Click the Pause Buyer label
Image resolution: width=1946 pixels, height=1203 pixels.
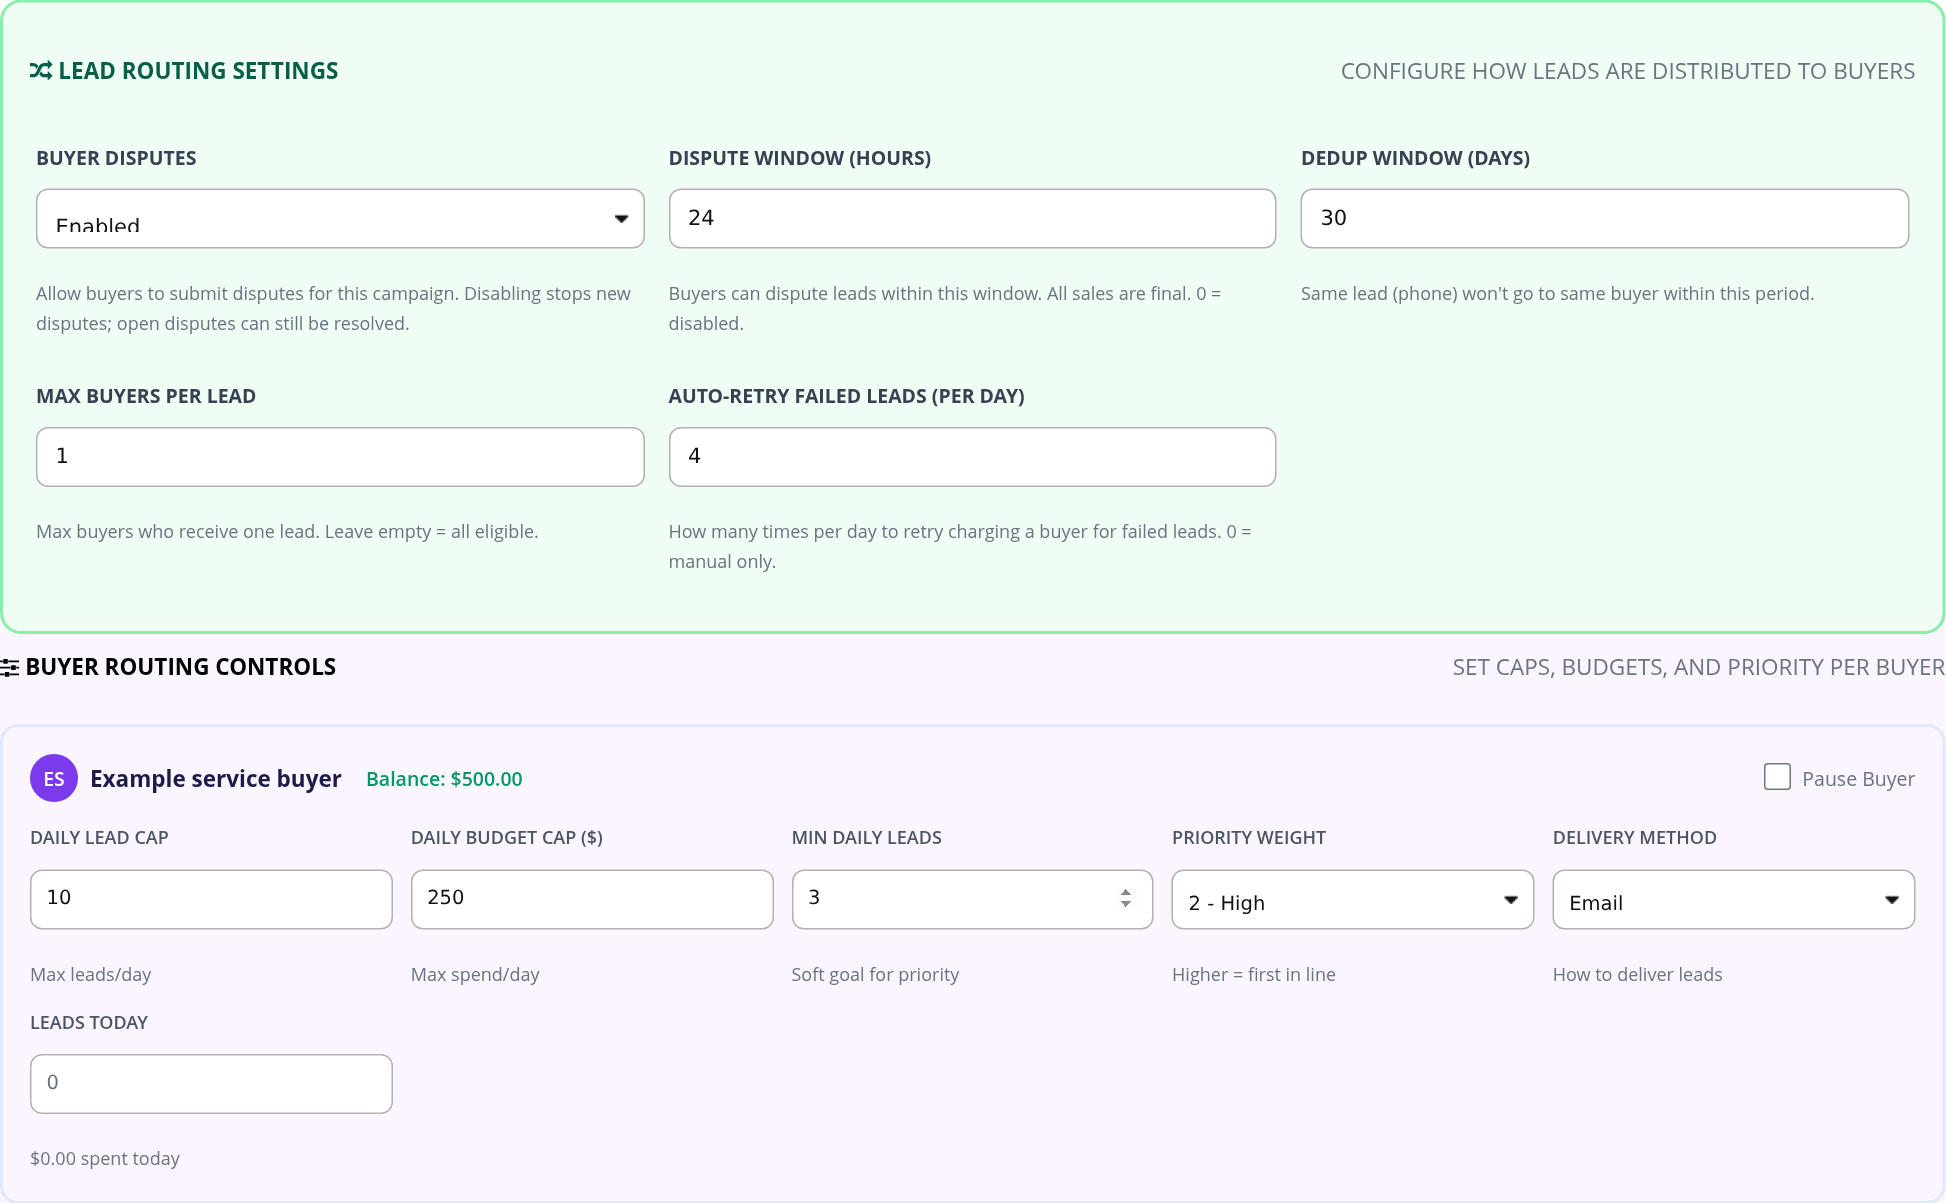point(1858,779)
